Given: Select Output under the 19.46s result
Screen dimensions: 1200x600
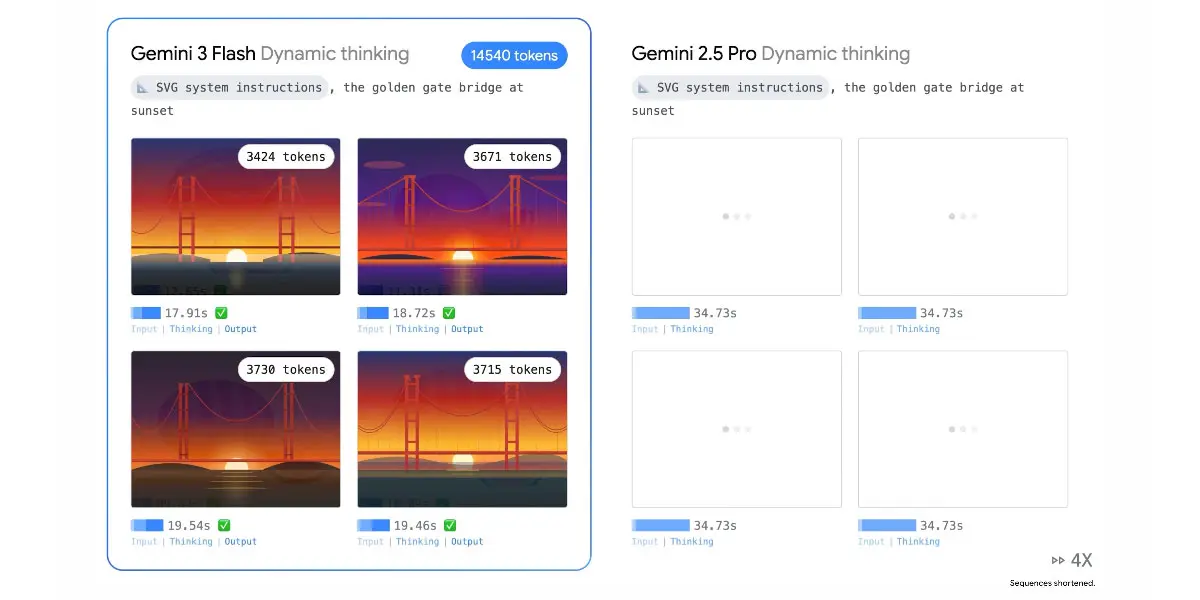Looking at the screenshot, I should (466, 542).
